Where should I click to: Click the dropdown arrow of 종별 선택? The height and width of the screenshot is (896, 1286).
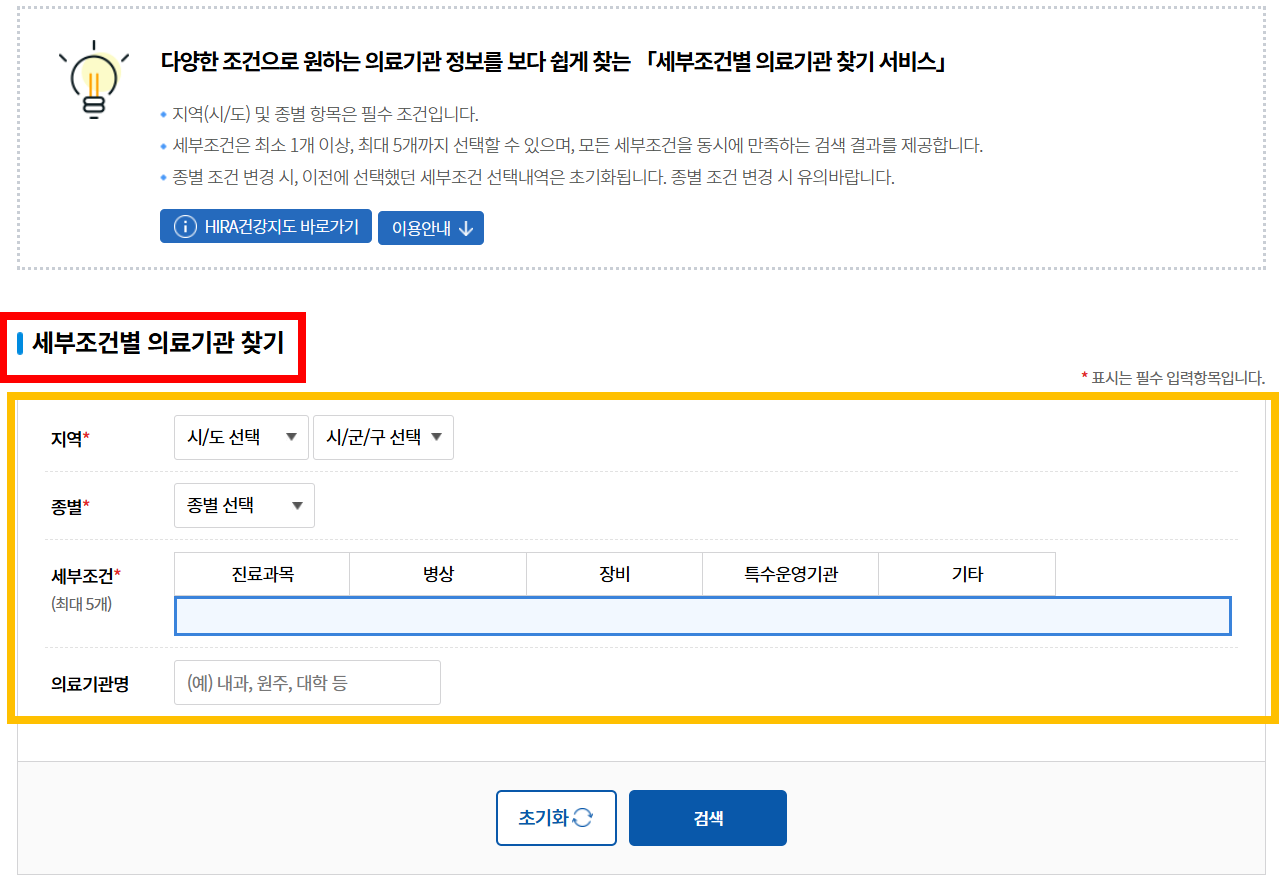(x=297, y=505)
